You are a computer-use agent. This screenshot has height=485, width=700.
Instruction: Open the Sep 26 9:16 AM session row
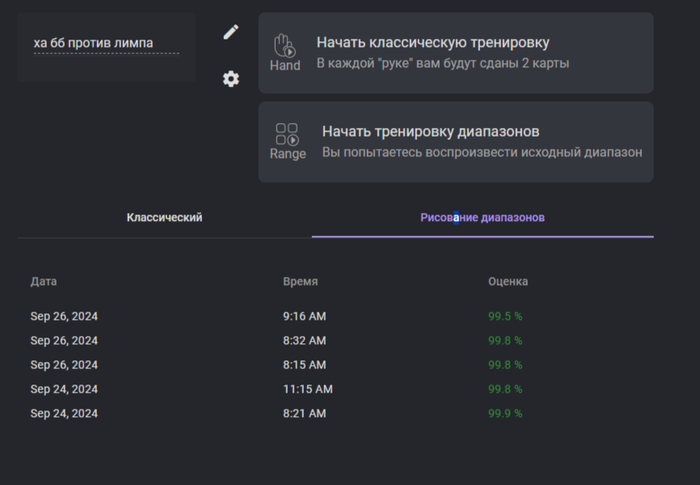[336, 316]
